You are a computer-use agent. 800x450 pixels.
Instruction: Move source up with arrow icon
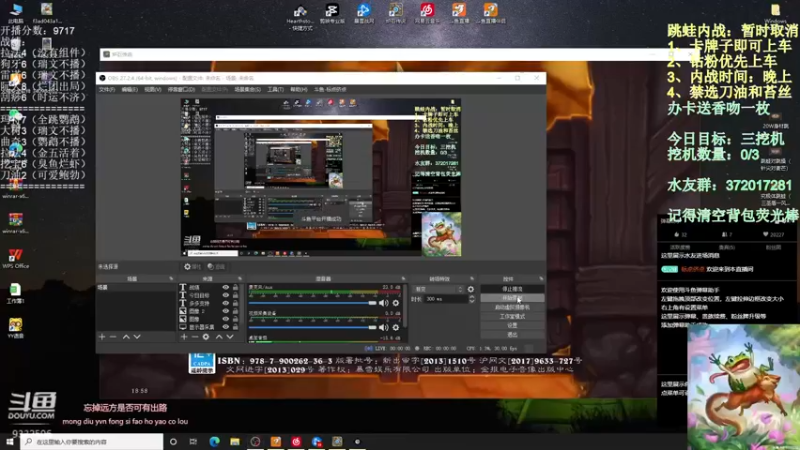(x=219, y=337)
